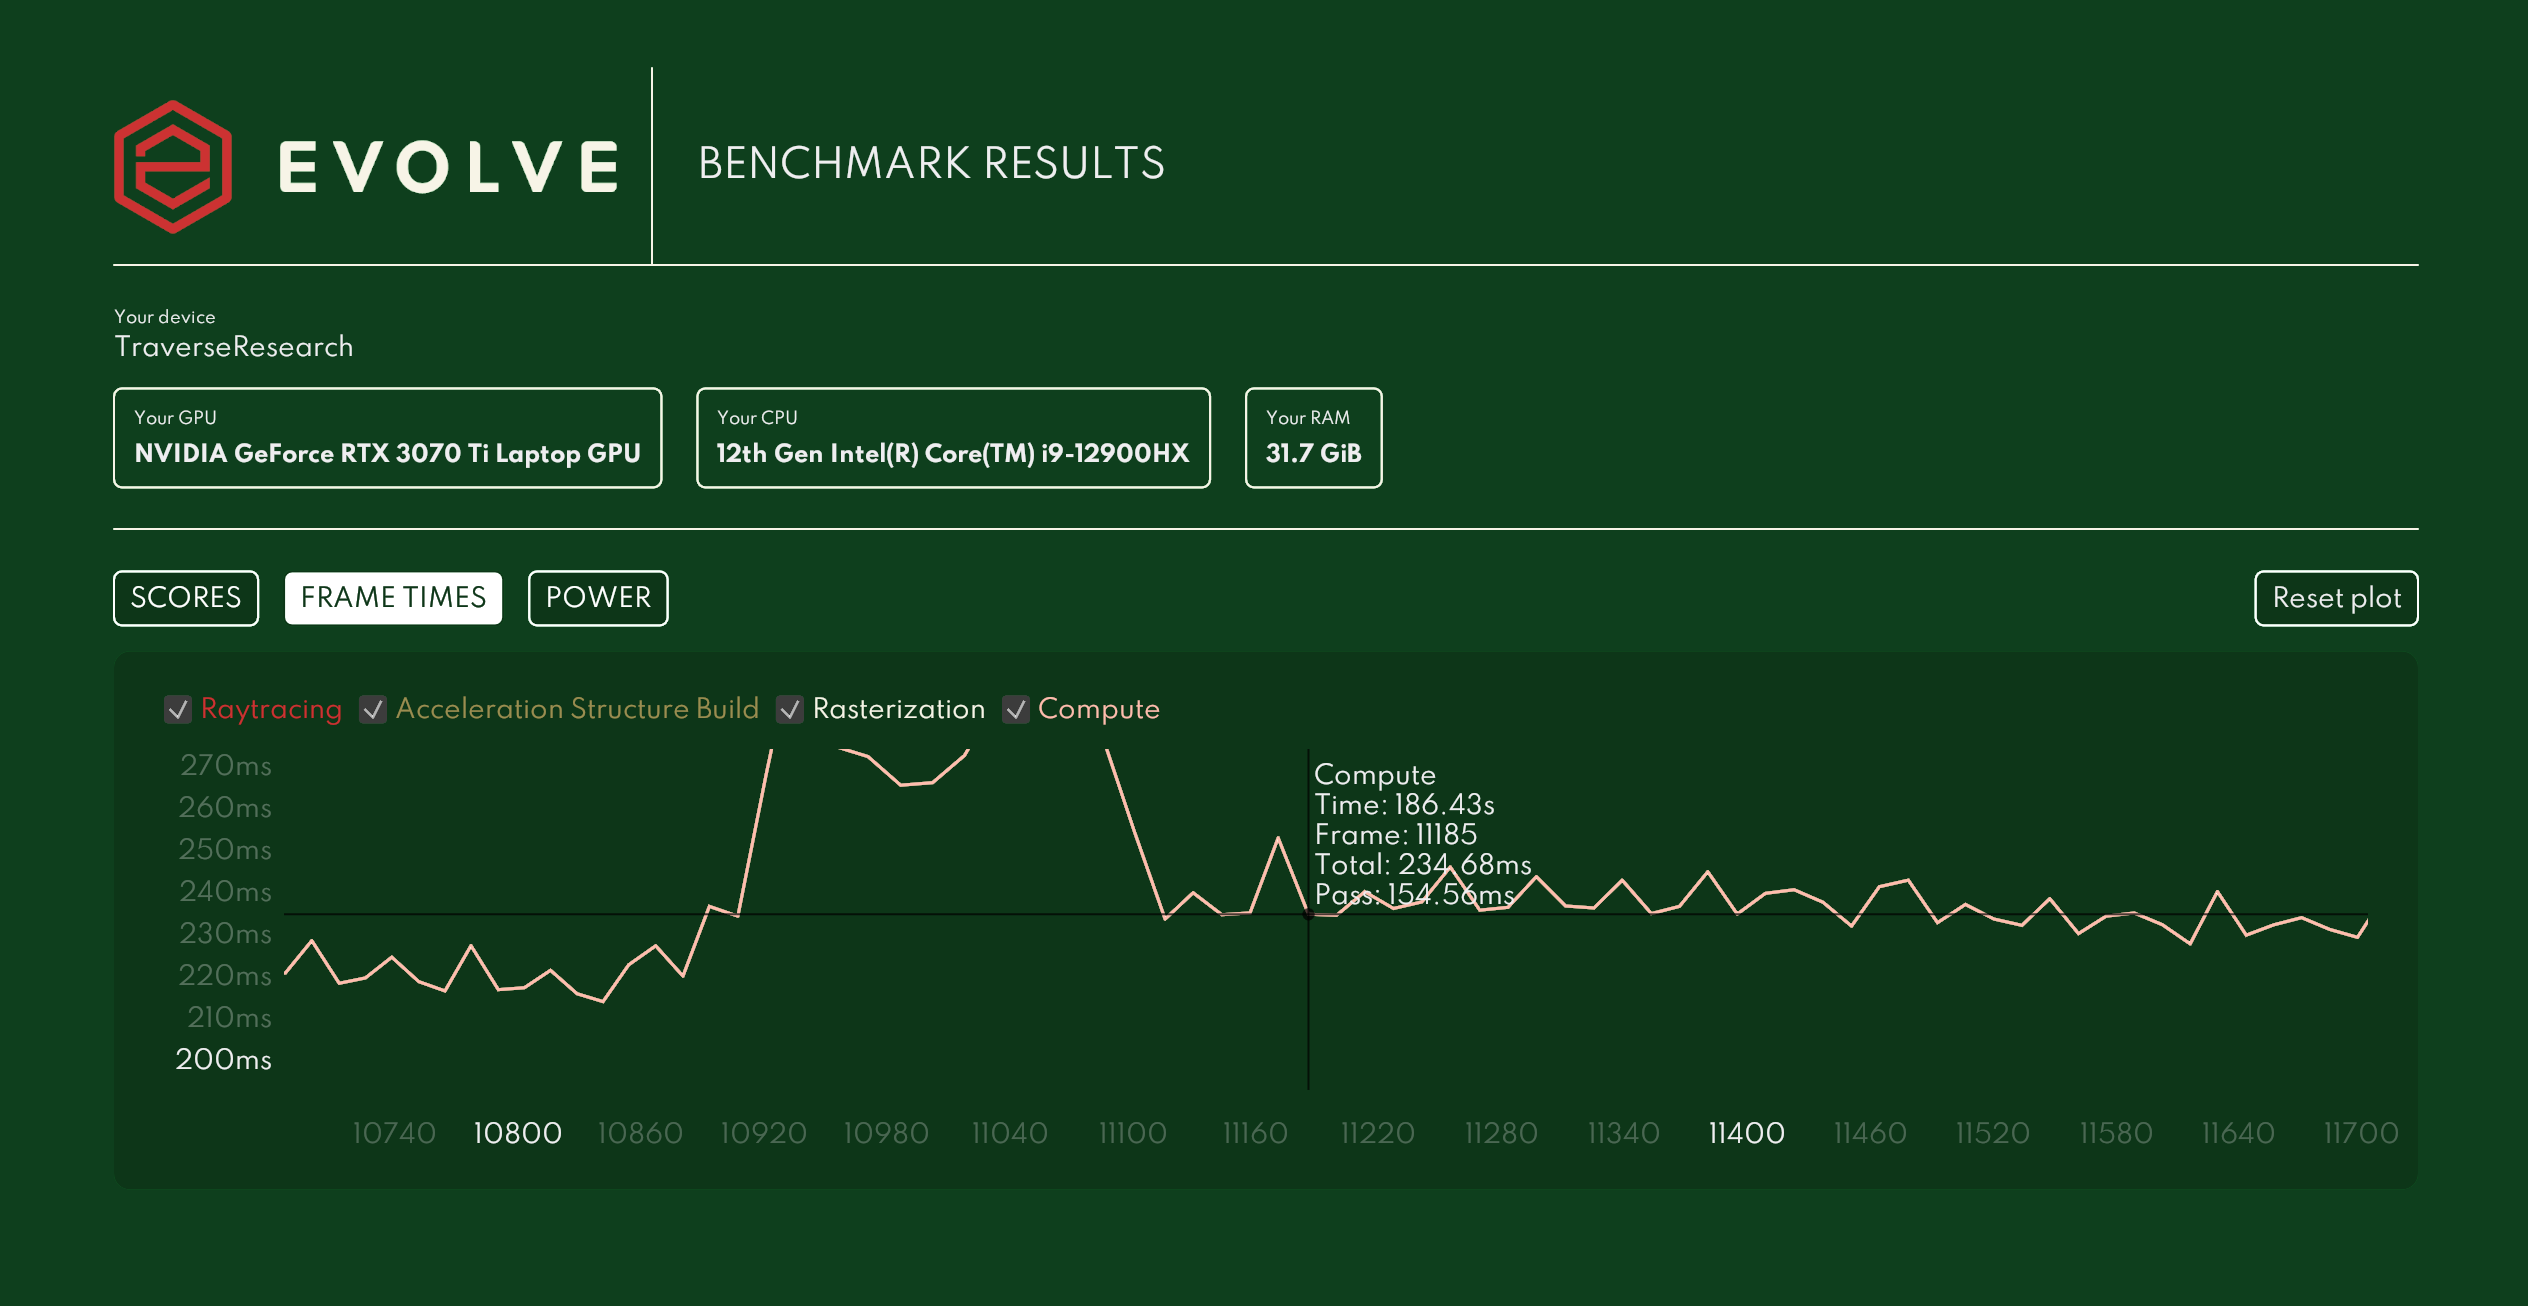2528x1306 pixels.
Task: Click the 10800 x-axis frame label
Action: pos(517,1133)
